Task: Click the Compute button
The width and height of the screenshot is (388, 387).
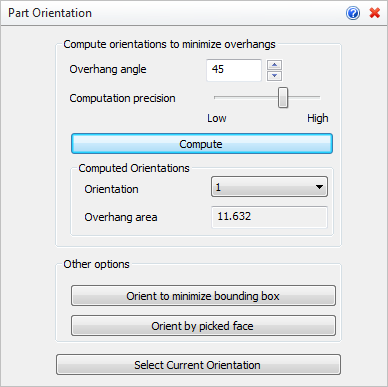Action: click(202, 144)
